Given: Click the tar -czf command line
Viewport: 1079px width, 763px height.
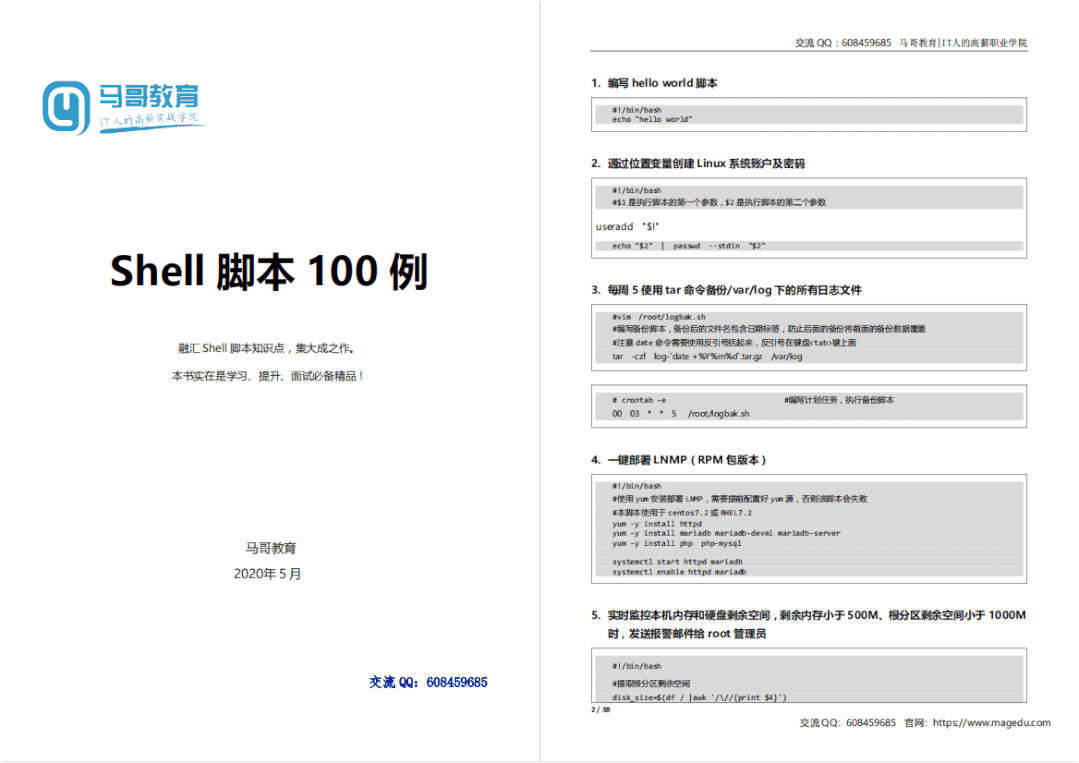Looking at the screenshot, I should [x=707, y=356].
